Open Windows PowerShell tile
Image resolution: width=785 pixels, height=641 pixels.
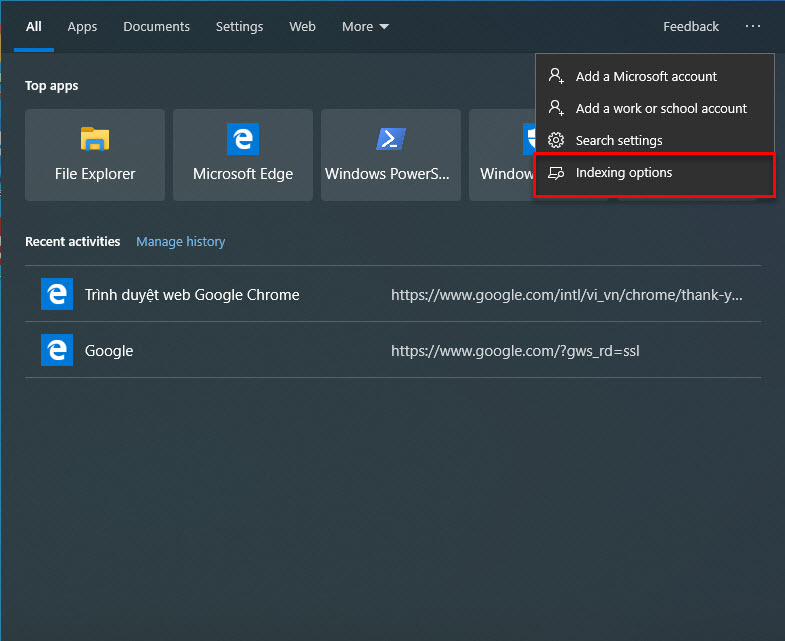tap(390, 155)
